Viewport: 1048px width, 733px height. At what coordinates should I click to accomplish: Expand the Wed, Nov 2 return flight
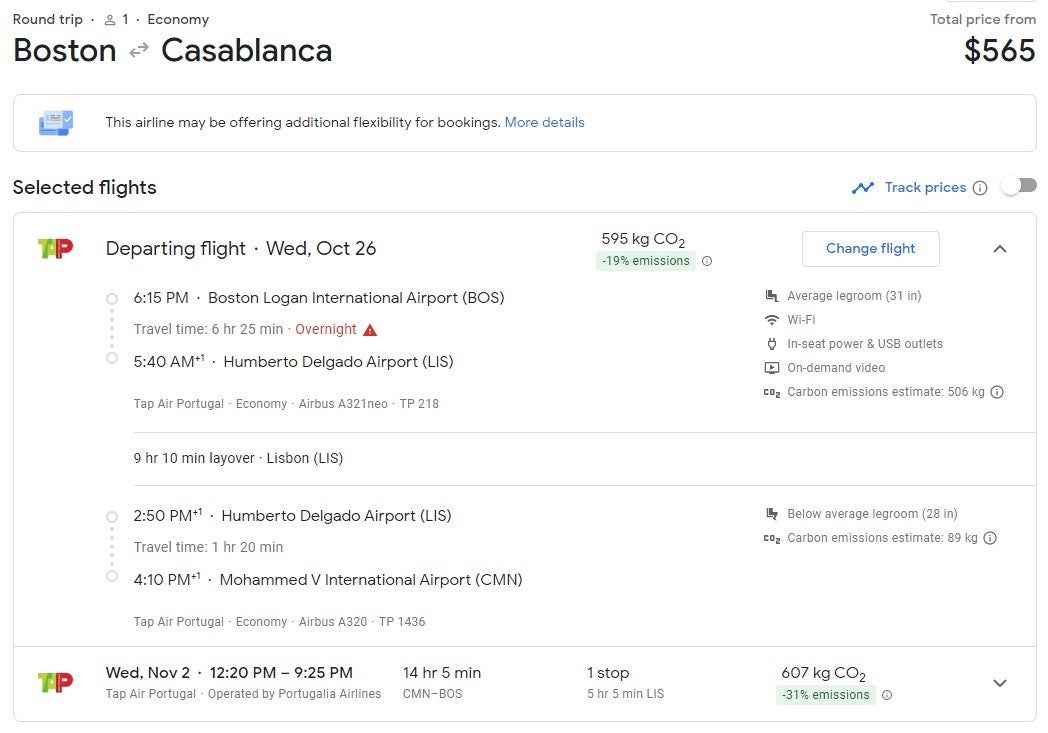[999, 683]
